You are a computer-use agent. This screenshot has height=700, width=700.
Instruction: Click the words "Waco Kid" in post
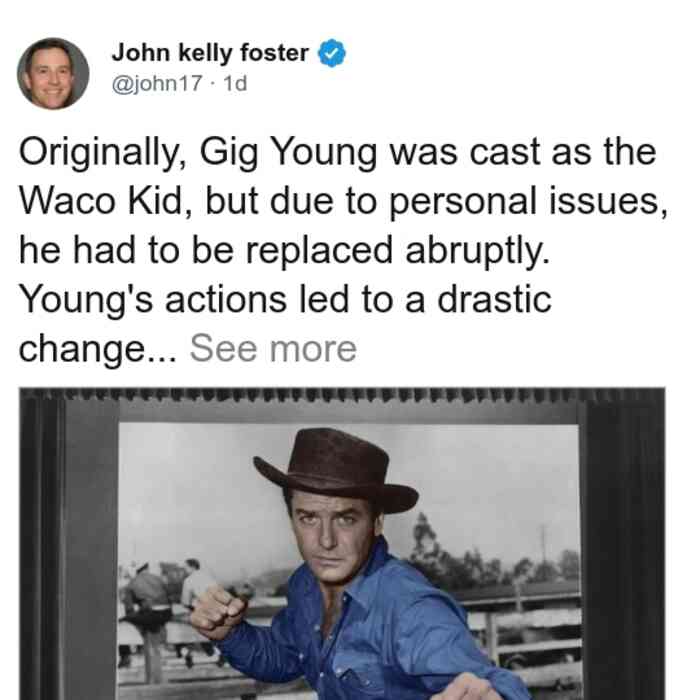click(101, 201)
